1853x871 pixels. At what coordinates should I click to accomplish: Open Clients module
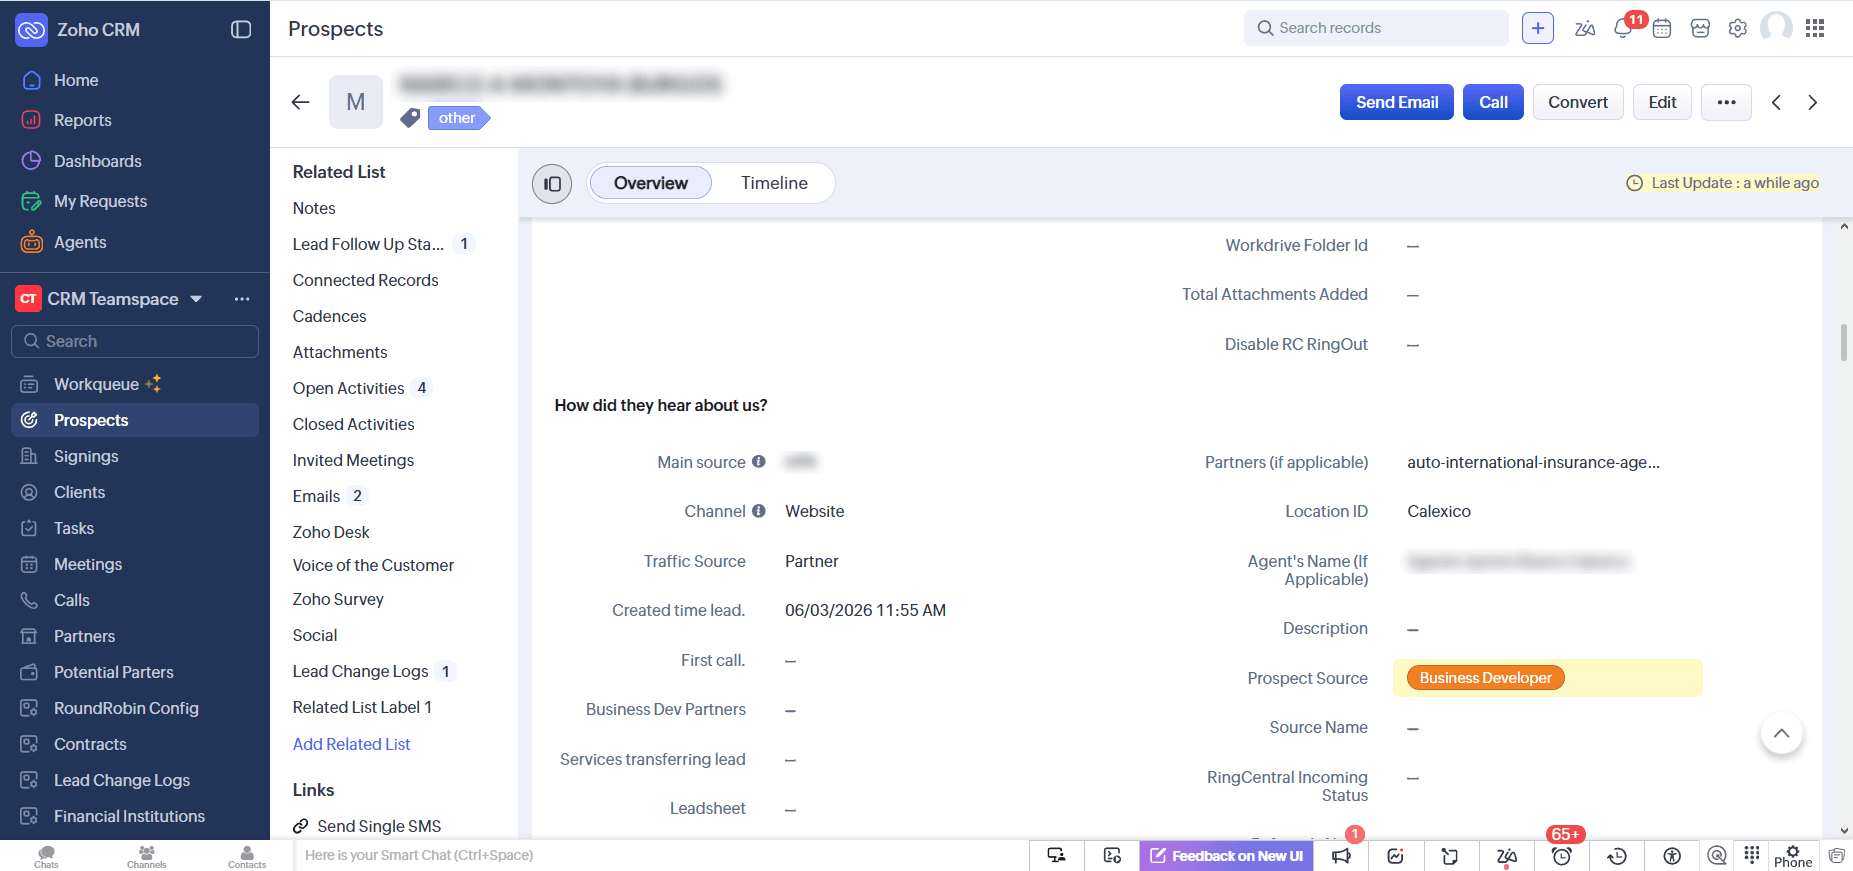(x=79, y=492)
